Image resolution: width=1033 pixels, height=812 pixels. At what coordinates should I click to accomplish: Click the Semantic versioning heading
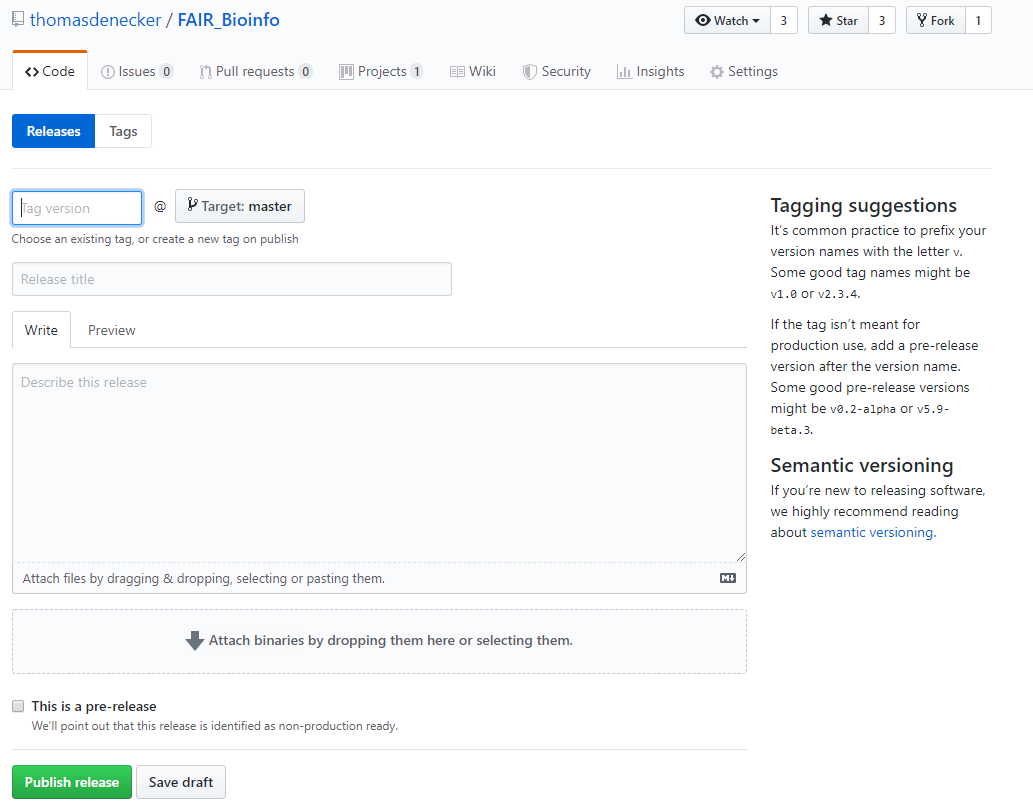point(862,466)
